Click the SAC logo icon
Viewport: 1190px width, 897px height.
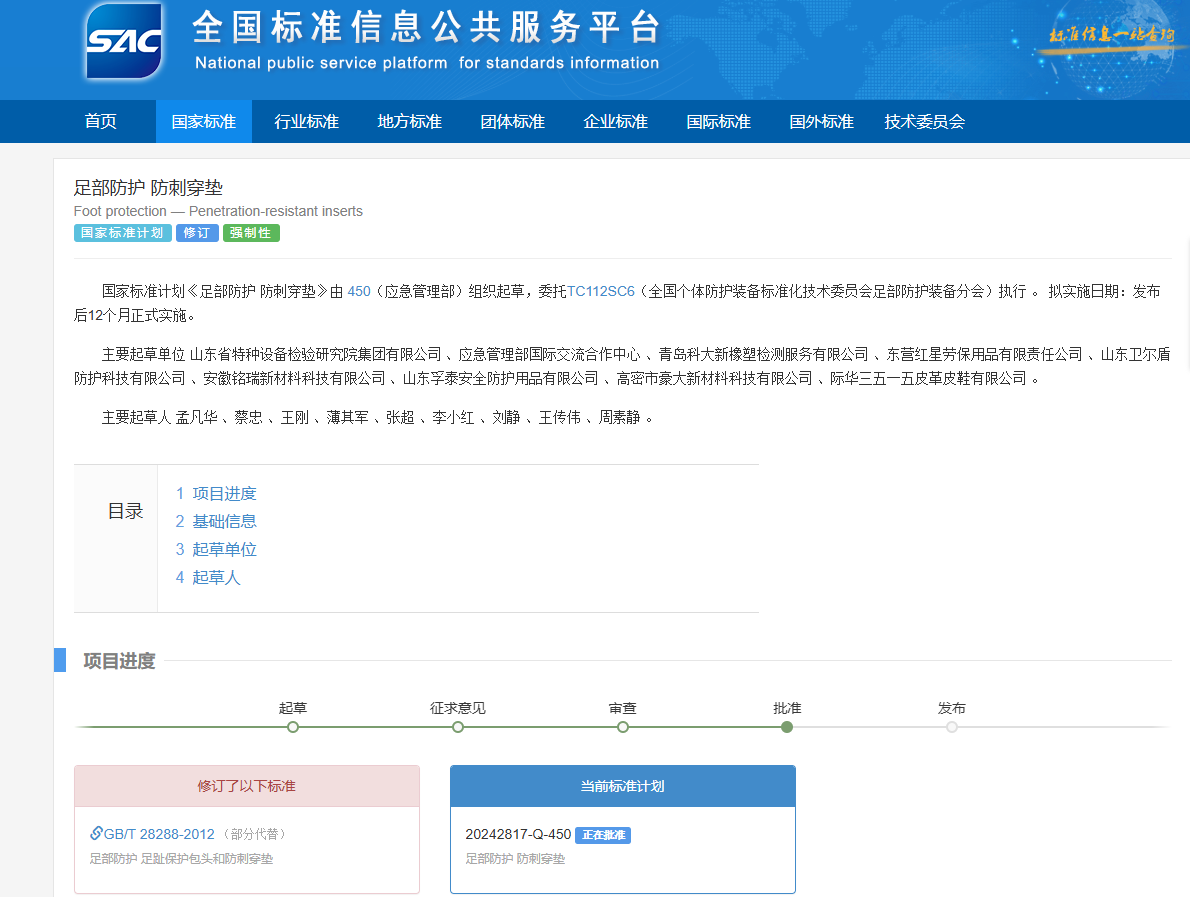[x=124, y=40]
